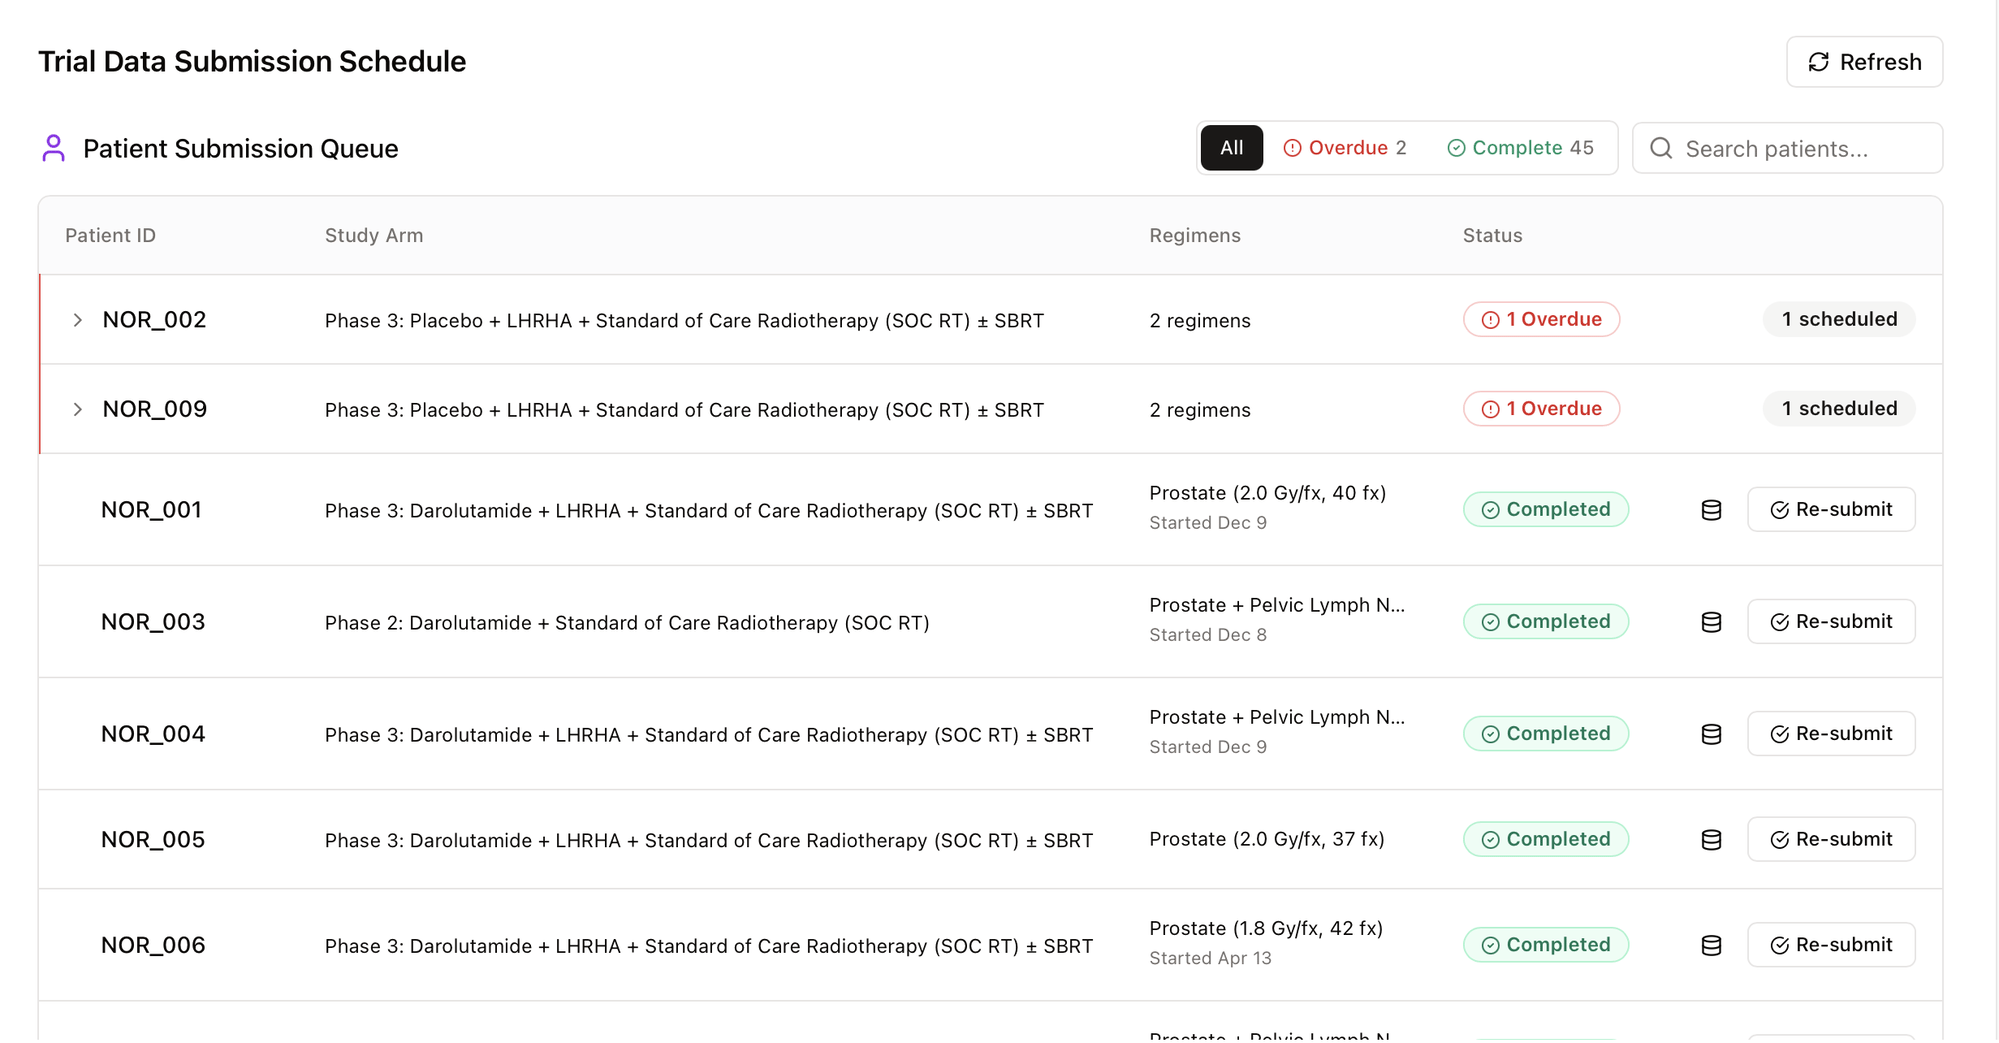
Task: Click the database icon for NOR_001
Action: [1711, 510]
